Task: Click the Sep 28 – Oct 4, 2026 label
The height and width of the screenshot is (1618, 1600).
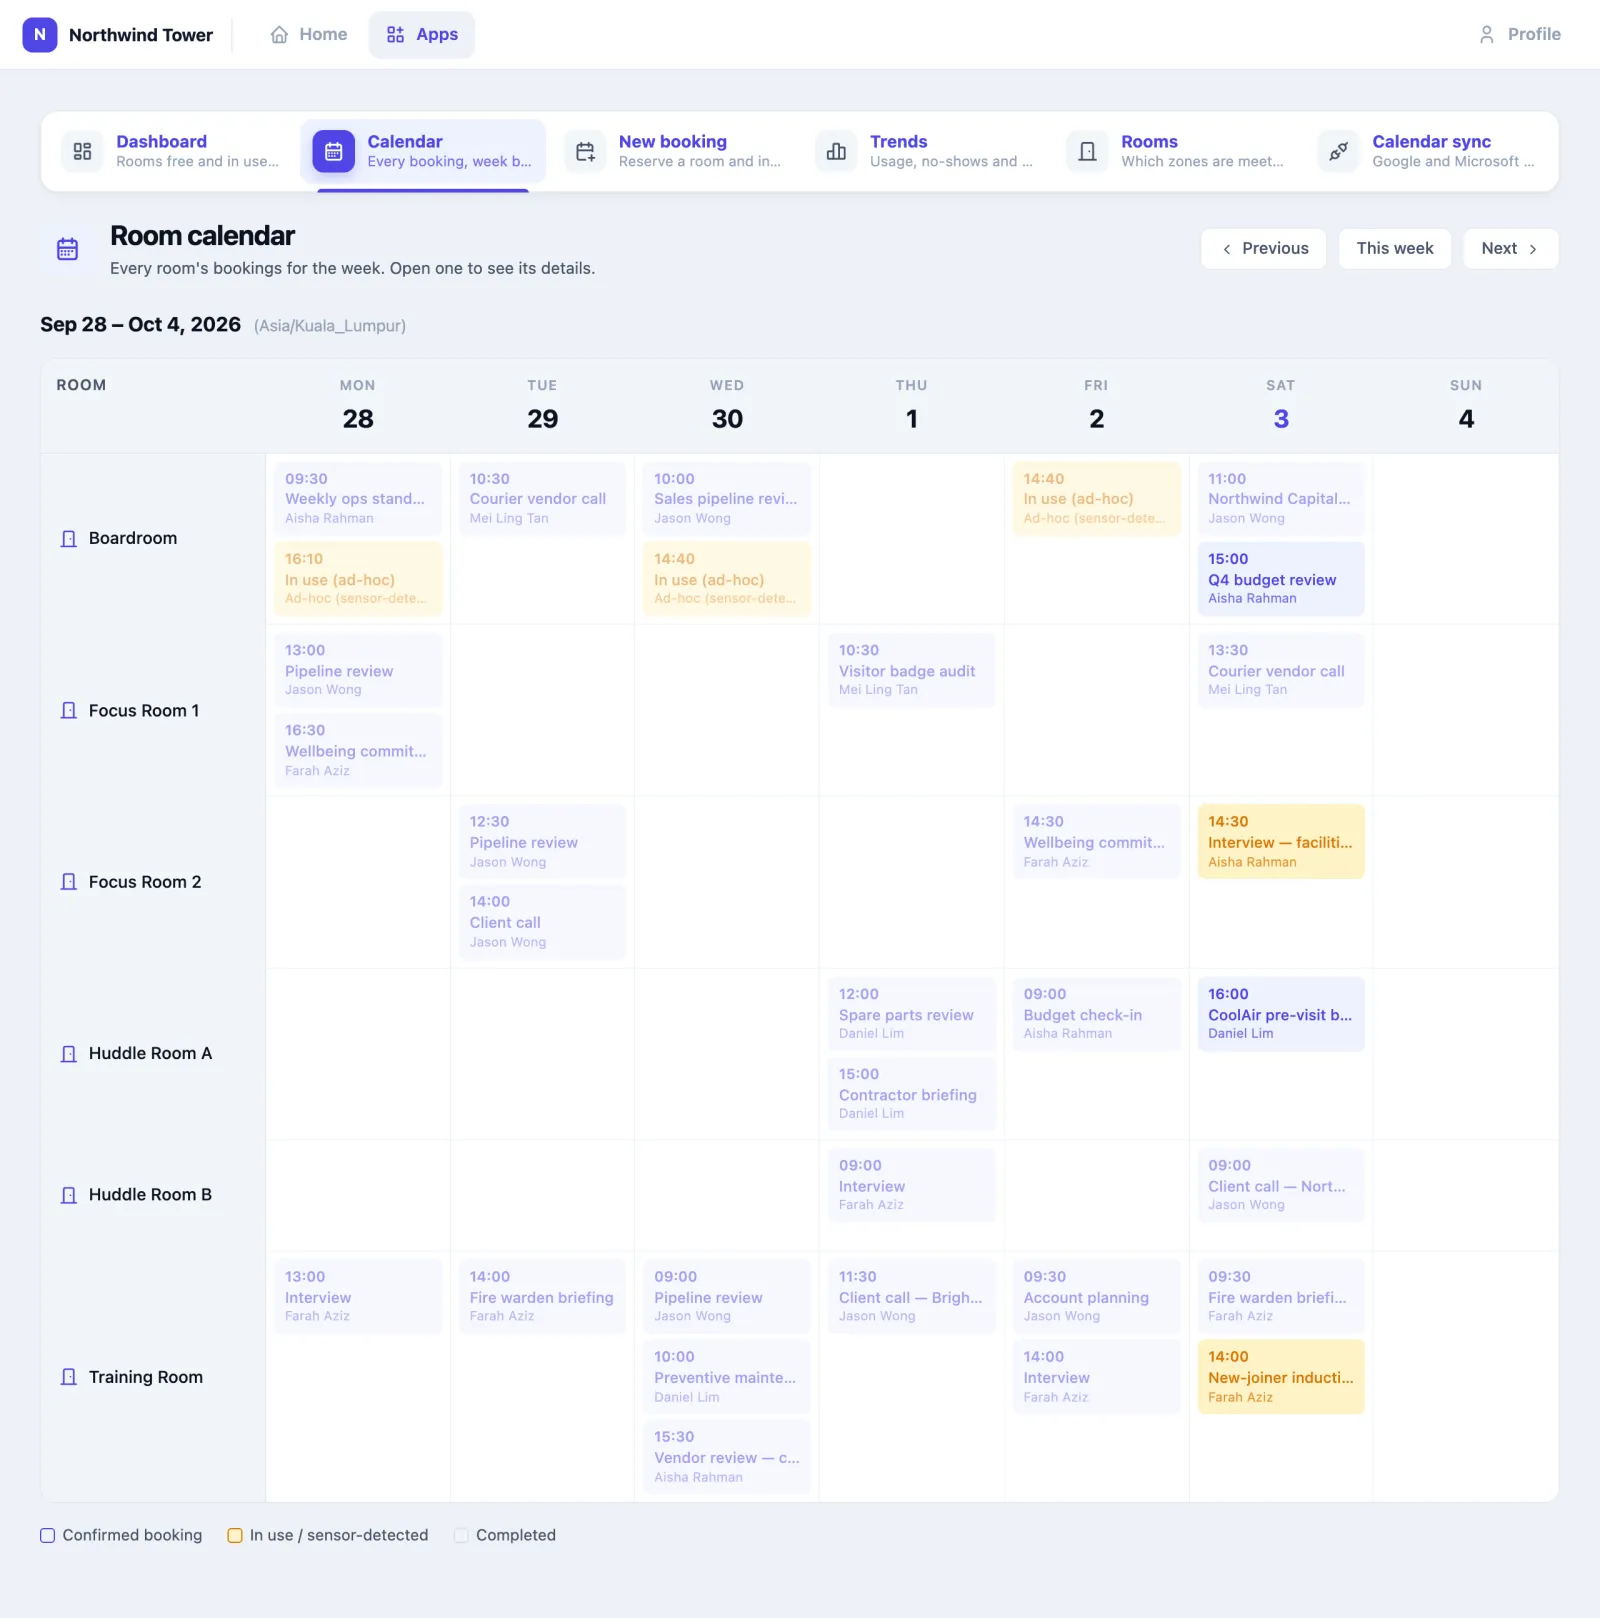Action: 140,325
